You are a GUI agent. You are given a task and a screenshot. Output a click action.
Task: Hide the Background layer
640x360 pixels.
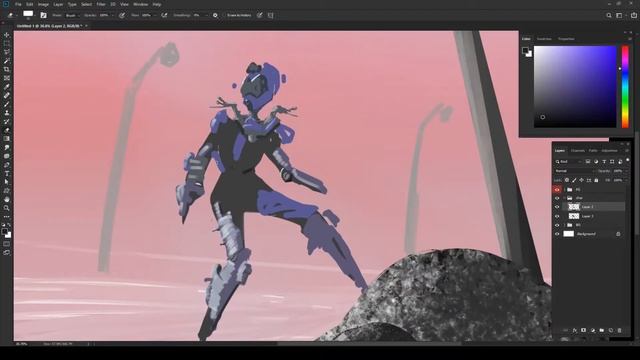click(x=557, y=234)
